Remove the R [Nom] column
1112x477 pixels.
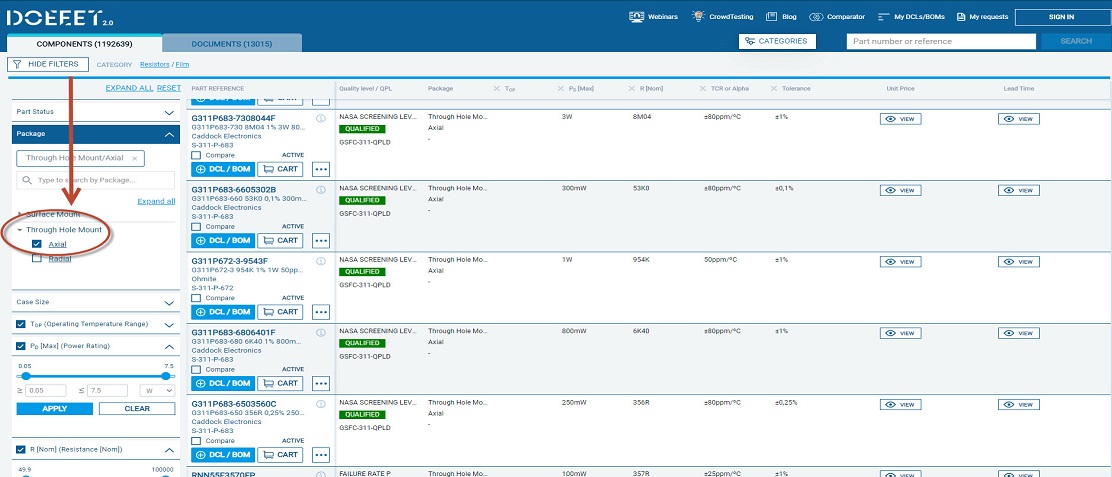pos(631,89)
